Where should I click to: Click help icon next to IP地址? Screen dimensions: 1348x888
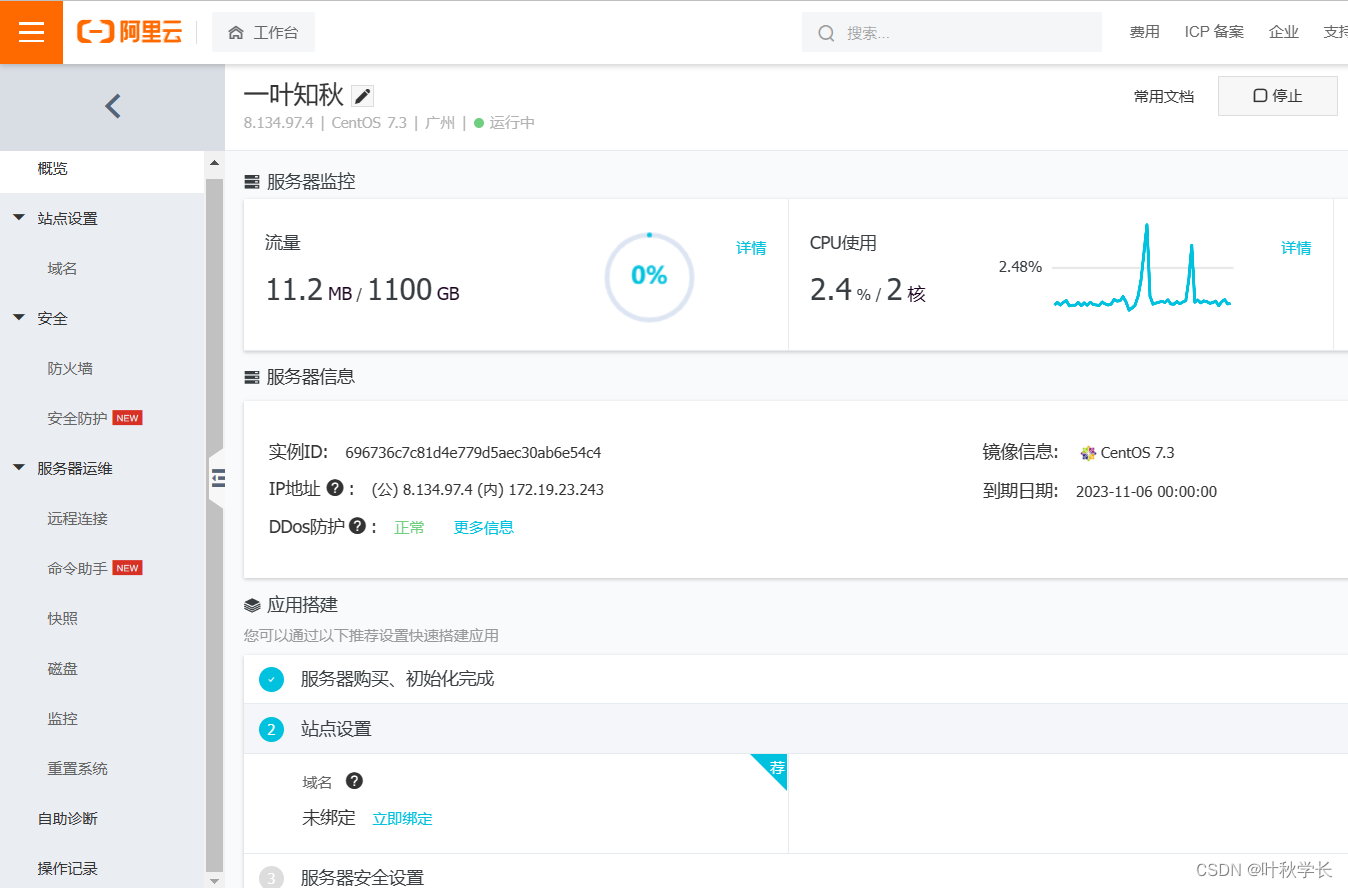[335, 488]
